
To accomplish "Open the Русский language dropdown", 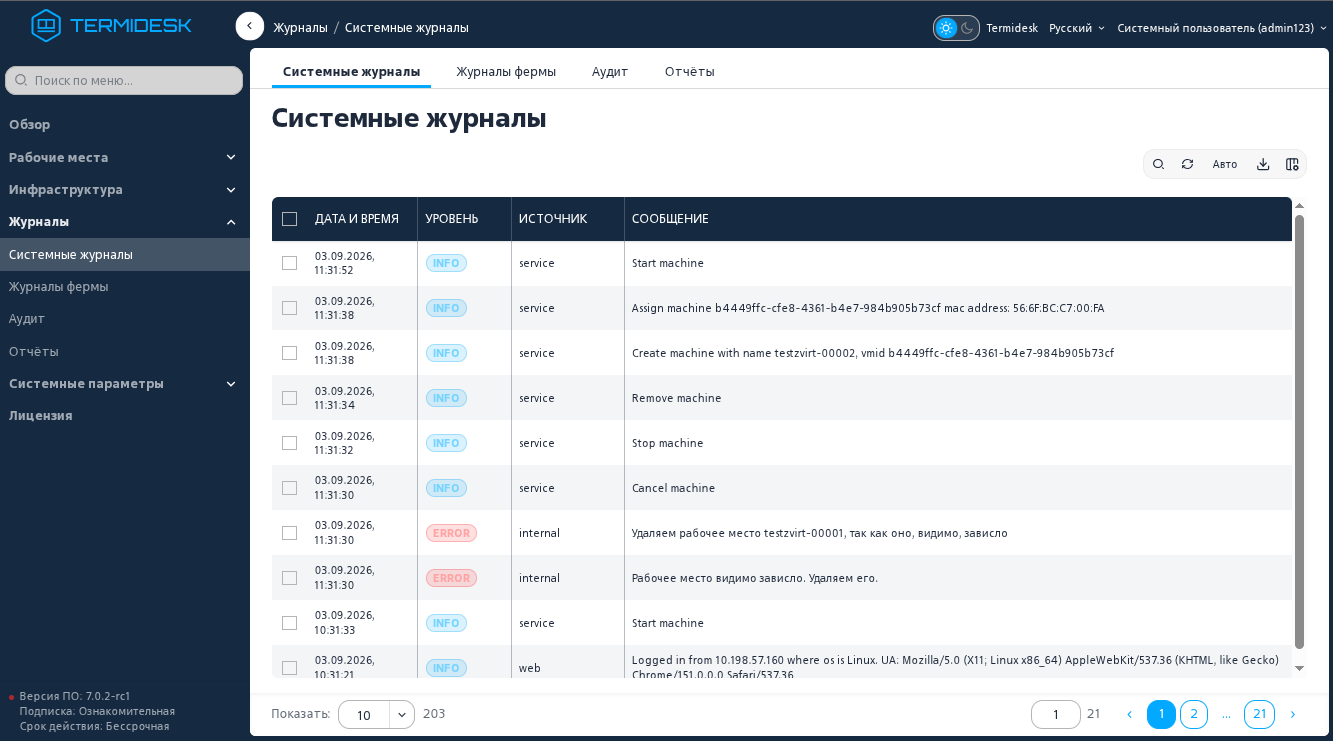I will tap(1077, 28).
